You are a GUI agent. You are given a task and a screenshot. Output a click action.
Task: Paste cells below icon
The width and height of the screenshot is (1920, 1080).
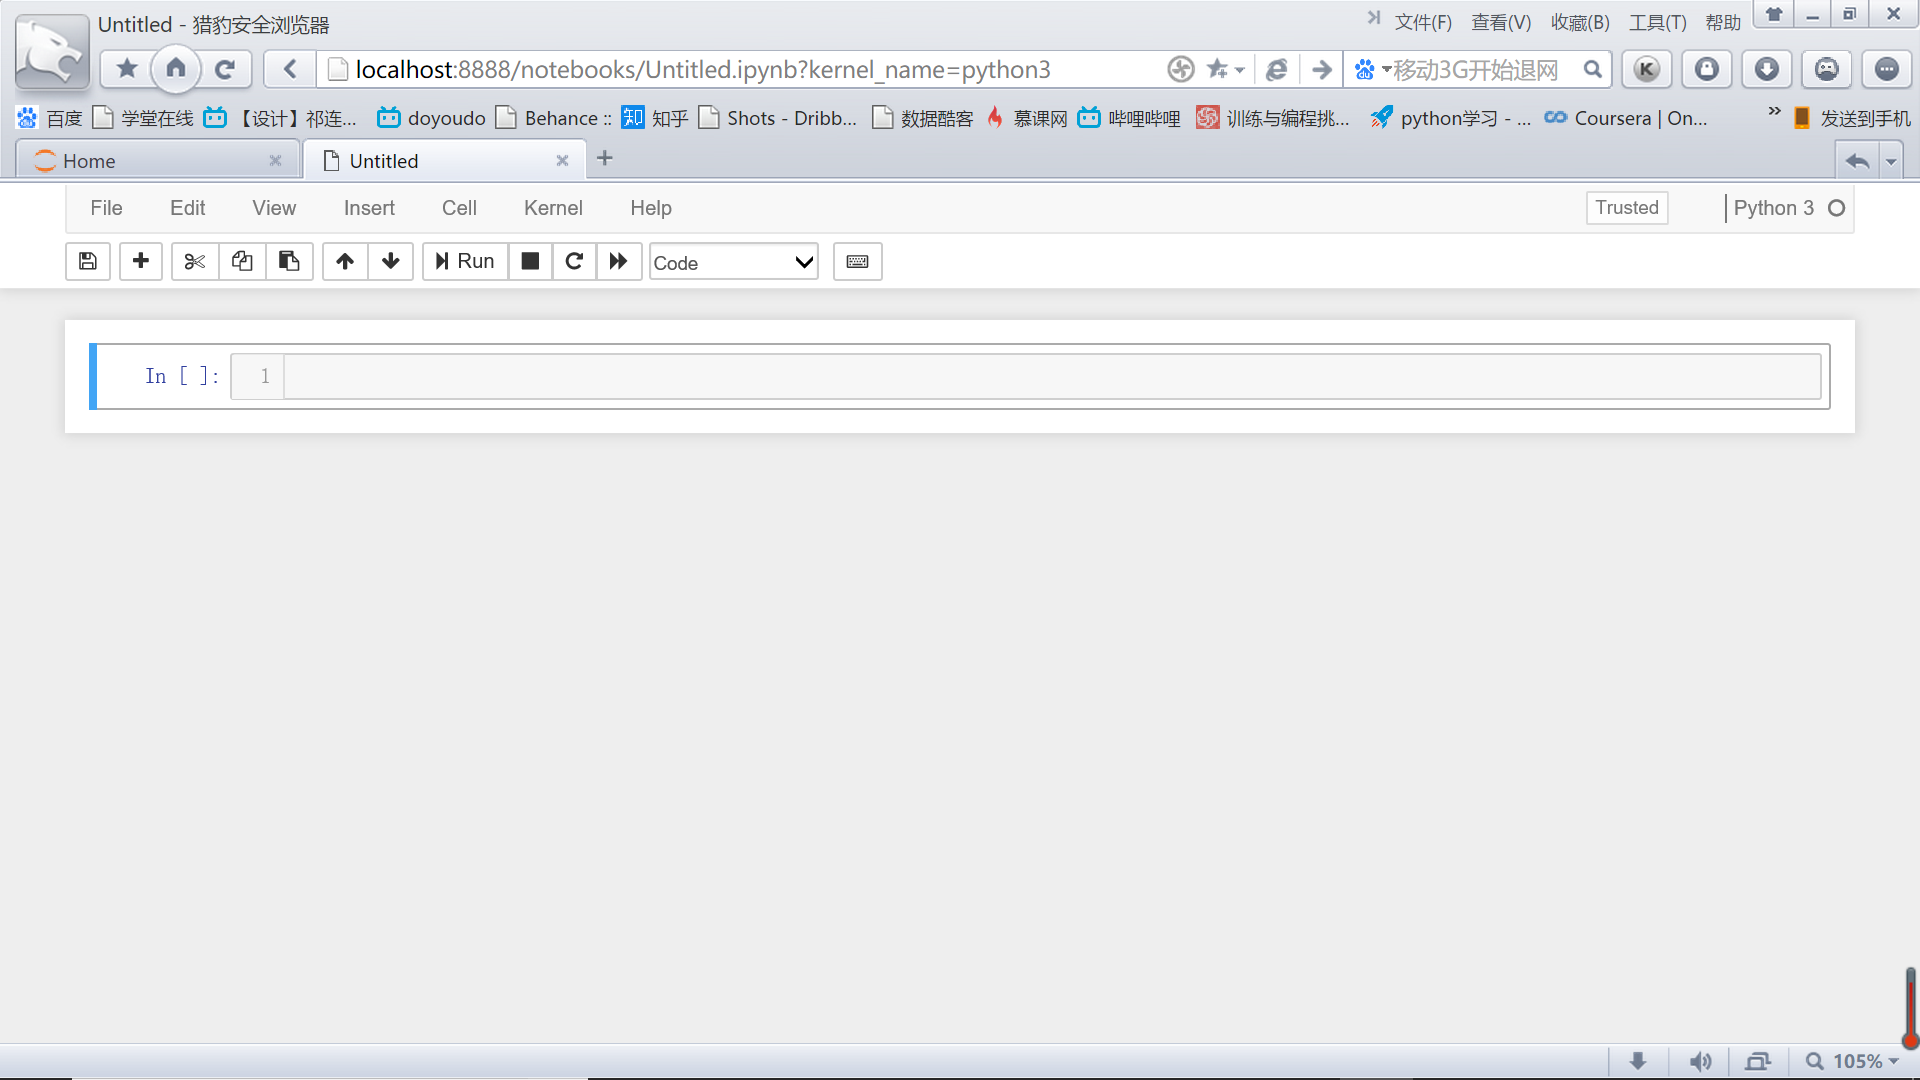coord(289,262)
